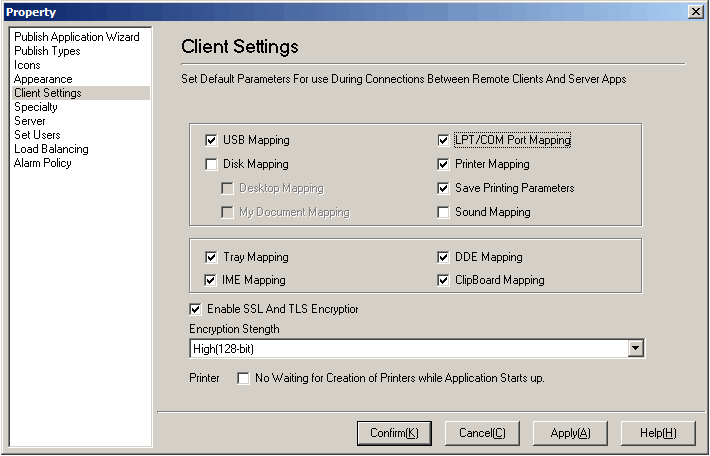This screenshot has height=456, width=710.
Task: Open the Encryption Strength dropdown arrow
Action: pyautogui.click(x=635, y=348)
